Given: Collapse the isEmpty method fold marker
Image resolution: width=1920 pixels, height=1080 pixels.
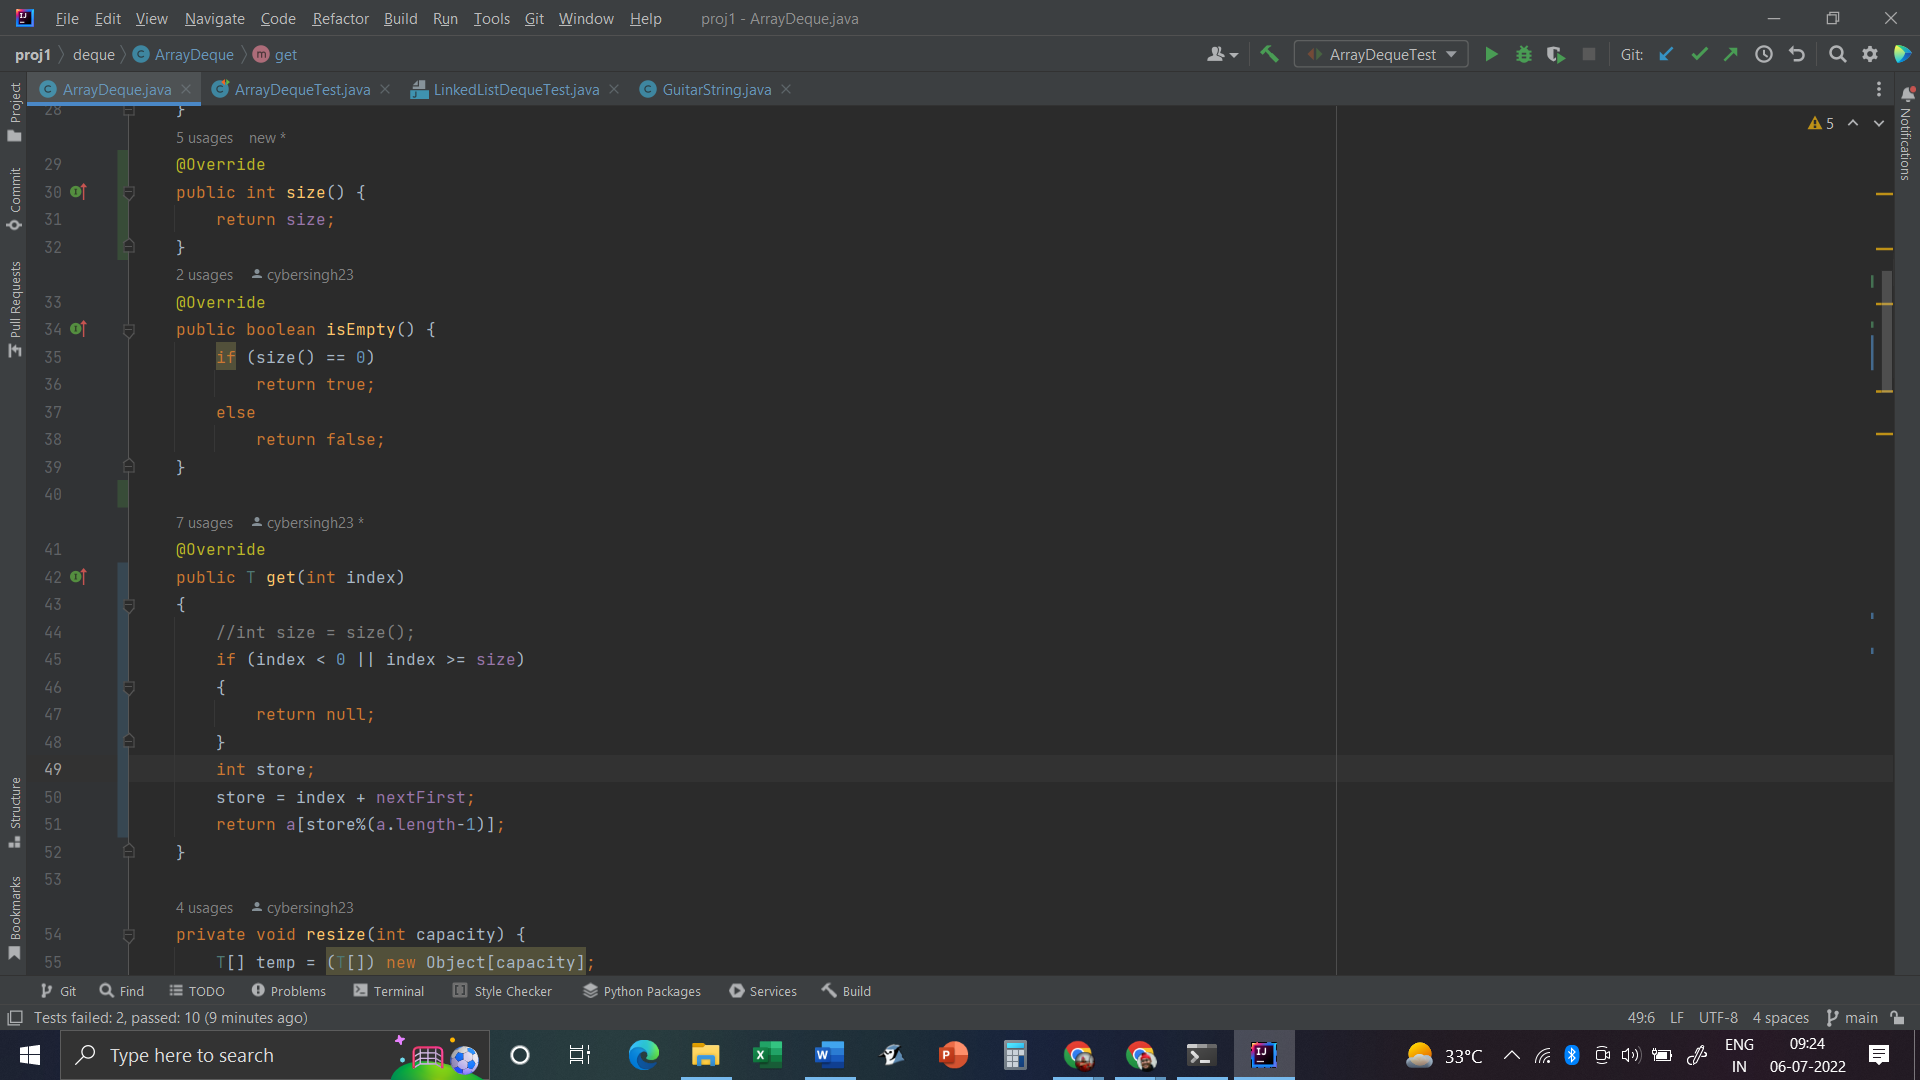Looking at the screenshot, I should pyautogui.click(x=129, y=330).
